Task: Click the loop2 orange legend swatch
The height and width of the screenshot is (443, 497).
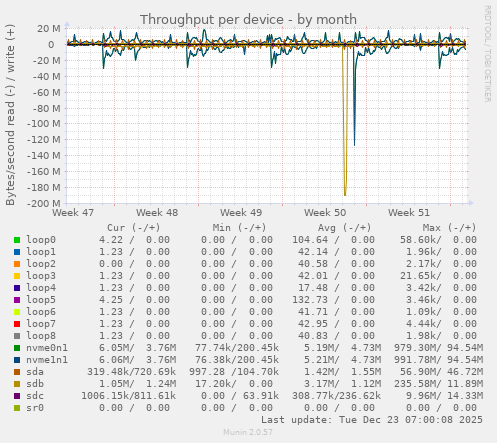Action: pyautogui.click(x=17, y=264)
